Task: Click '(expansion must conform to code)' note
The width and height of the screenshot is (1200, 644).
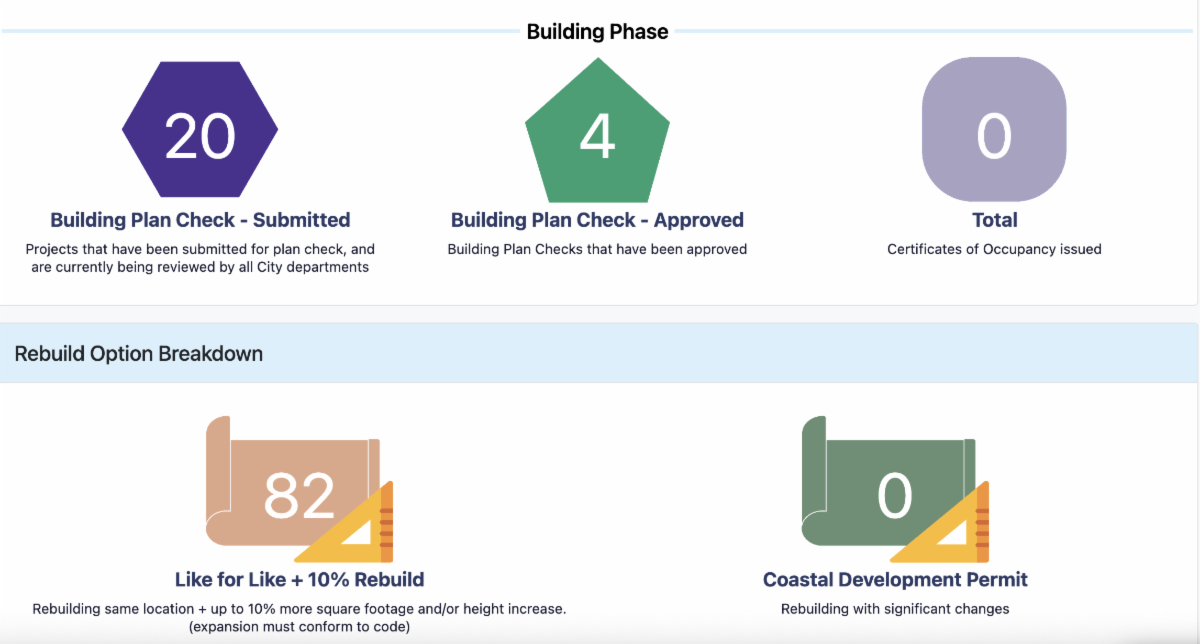Action: [299, 627]
